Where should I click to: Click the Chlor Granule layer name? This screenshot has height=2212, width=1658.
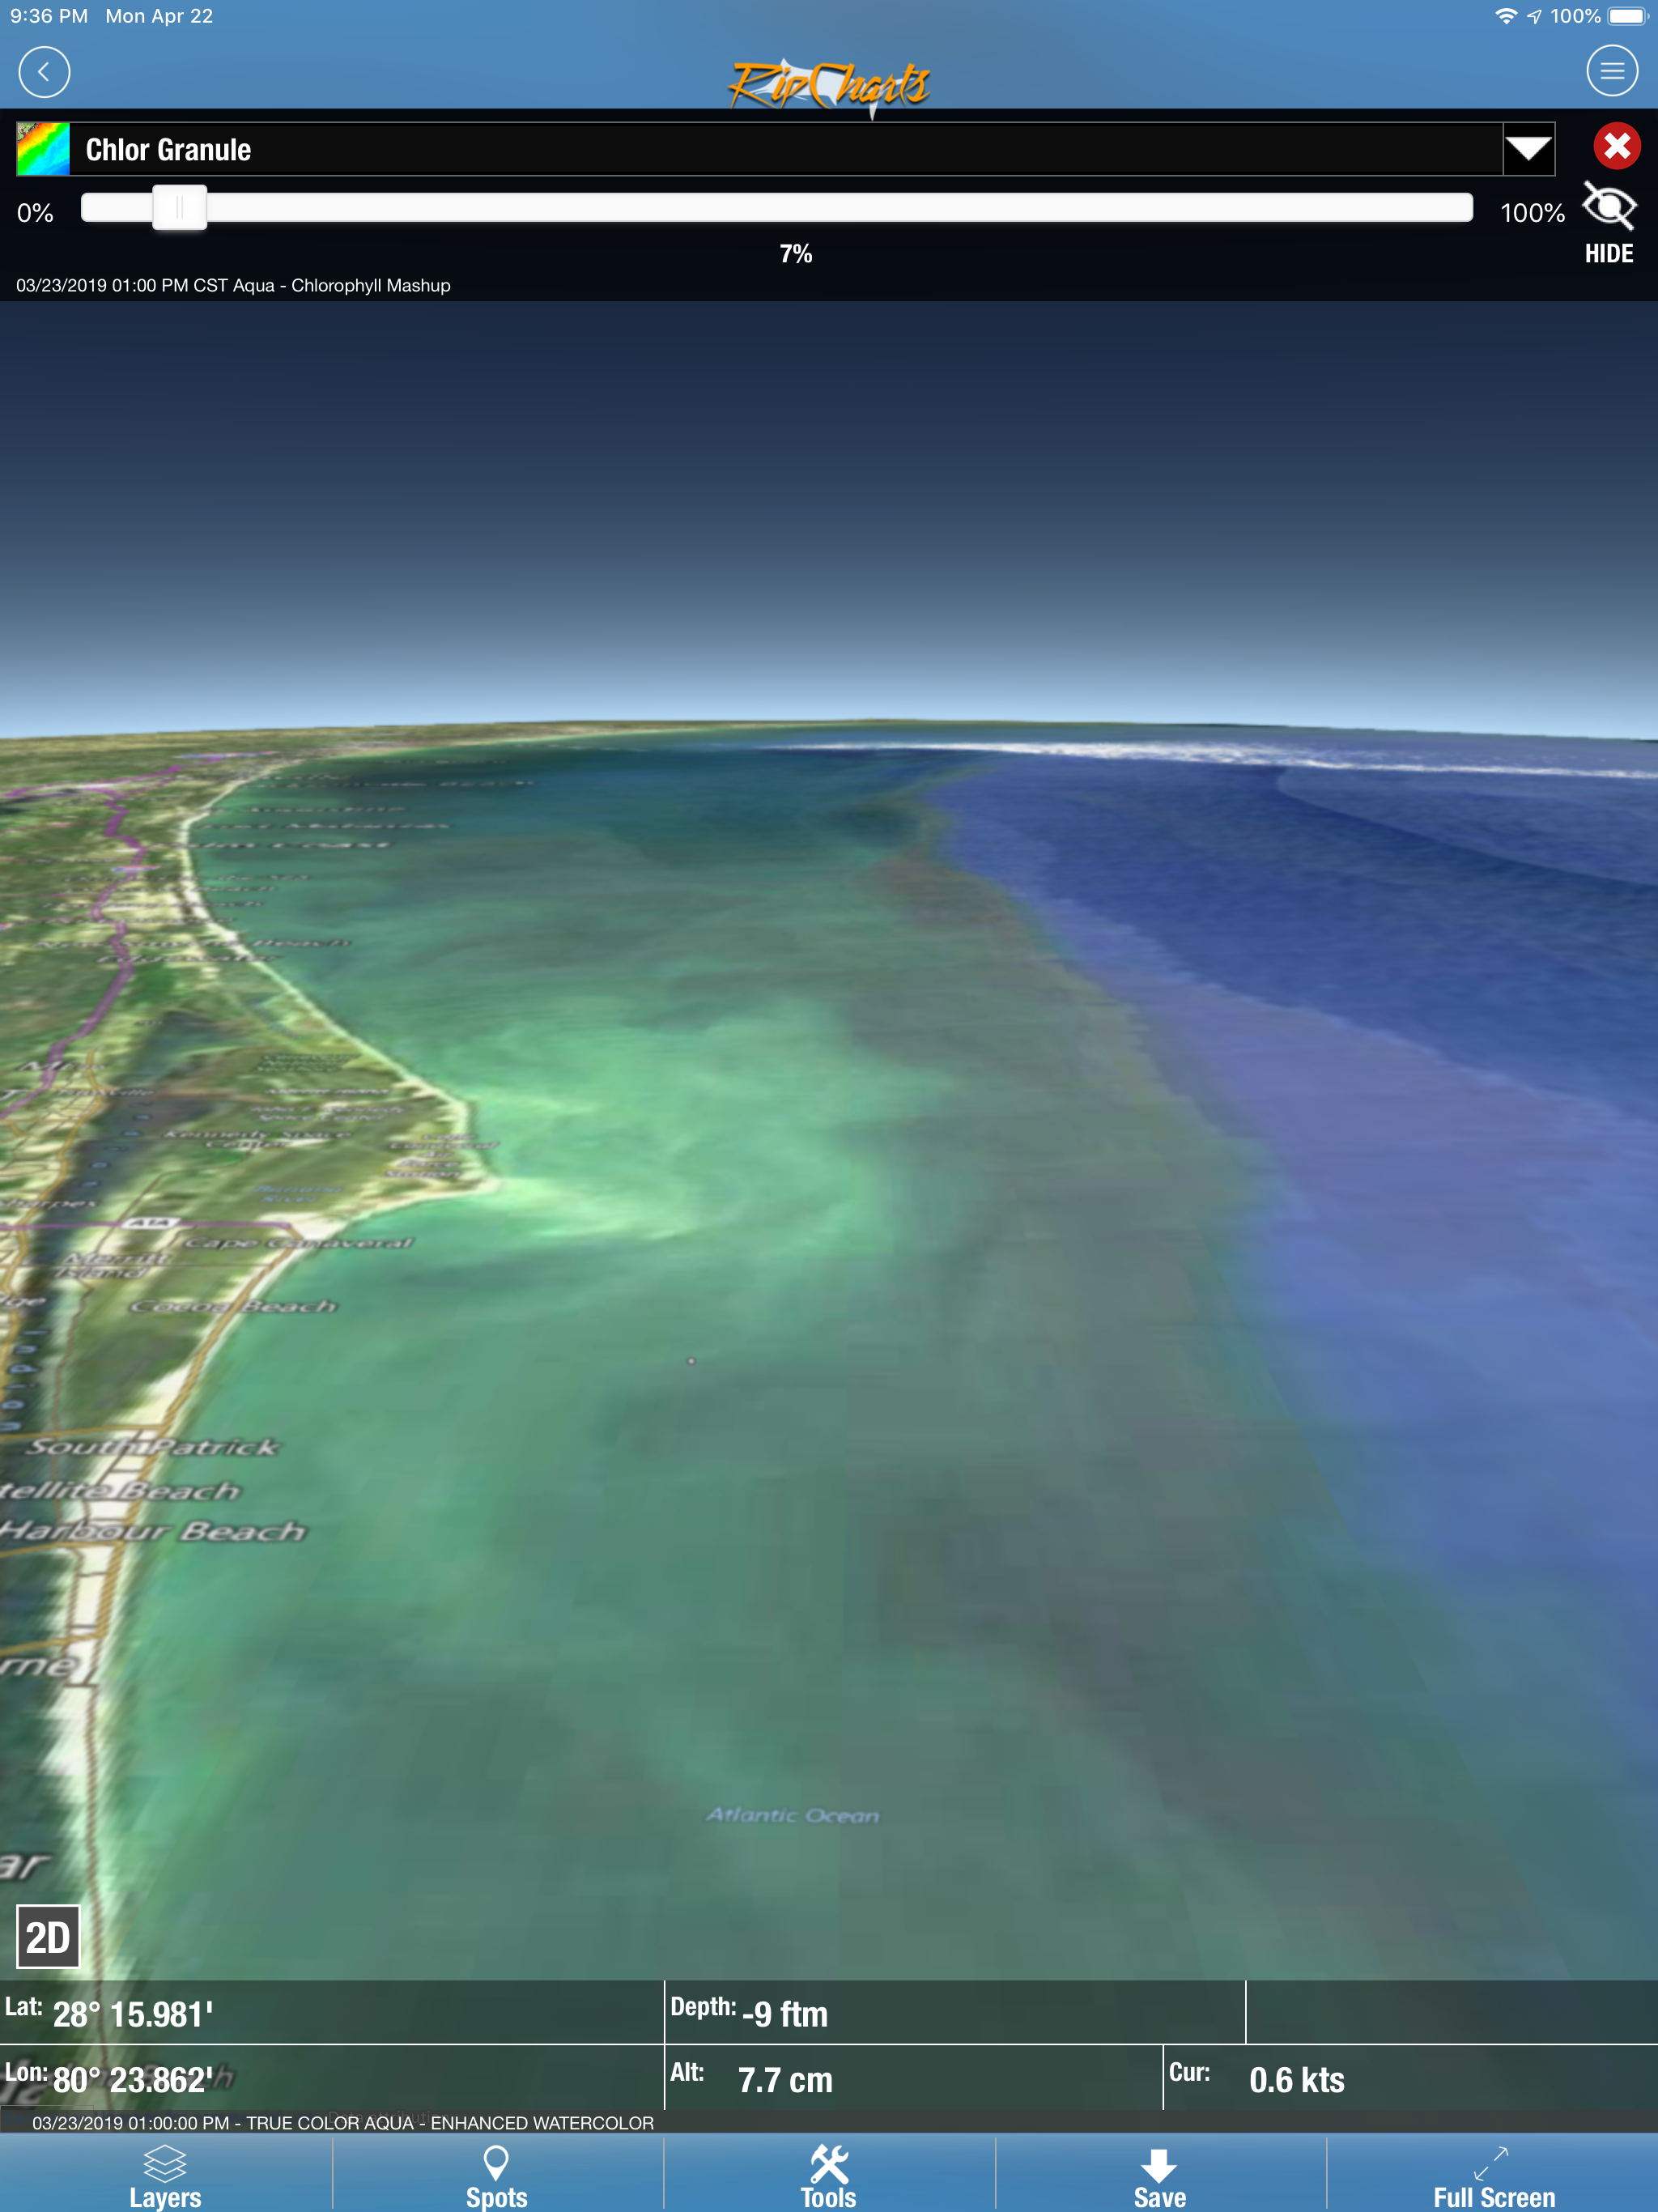coord(168,150)
